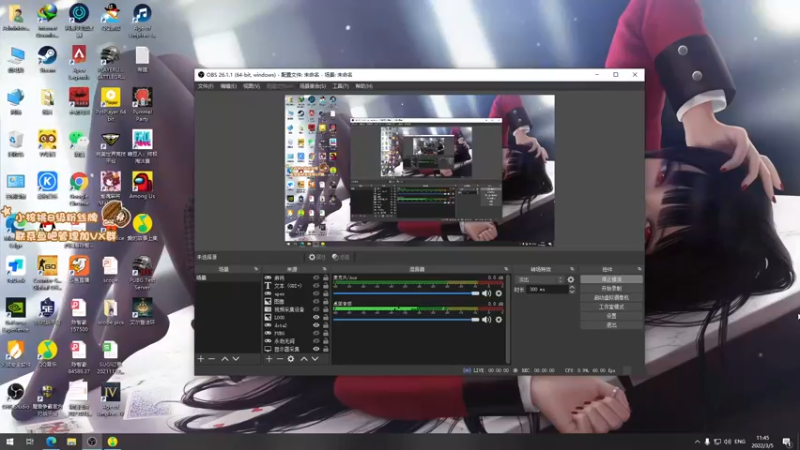Add a new source with the plus icon
The width and height of the screenshot is (800, 450).
pyautogui.click(x=269, y=359)
